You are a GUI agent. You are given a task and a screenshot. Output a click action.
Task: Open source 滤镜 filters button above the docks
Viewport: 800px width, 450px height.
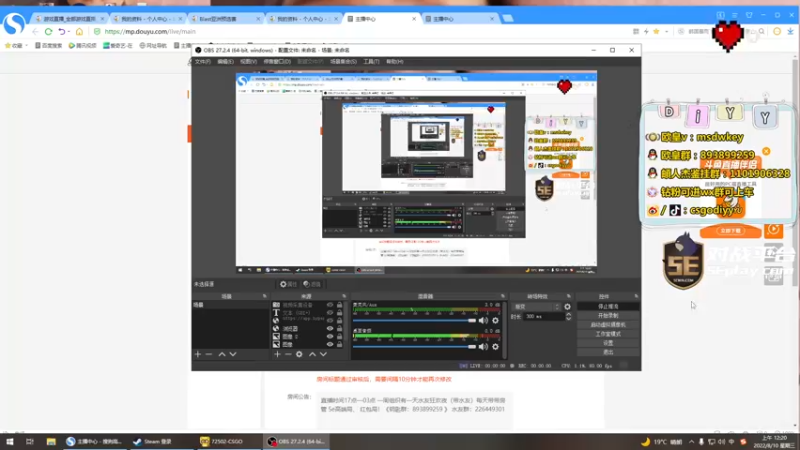[312, 284]
